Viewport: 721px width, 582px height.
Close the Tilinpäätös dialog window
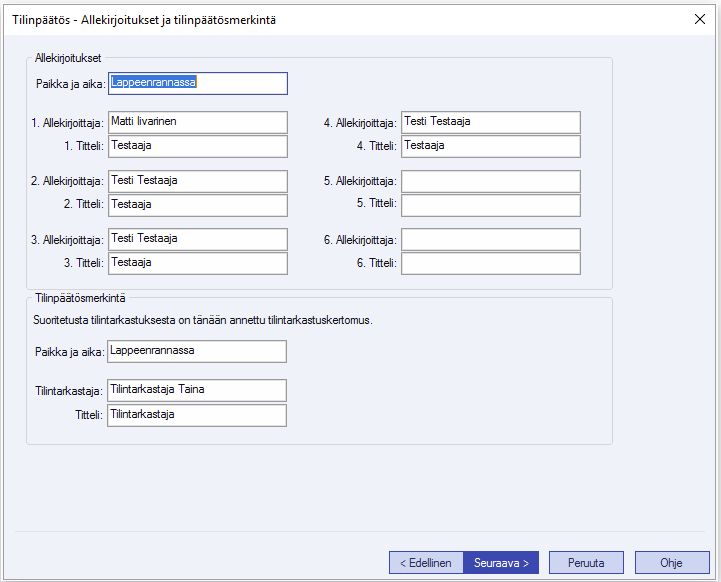700,19
